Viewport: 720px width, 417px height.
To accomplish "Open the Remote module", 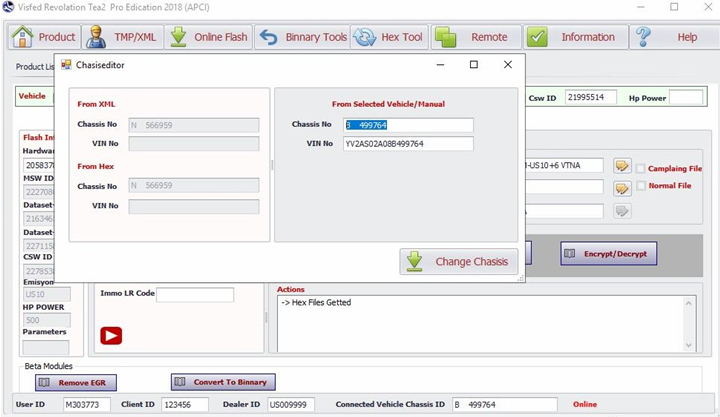I will (x=477, y=37).
